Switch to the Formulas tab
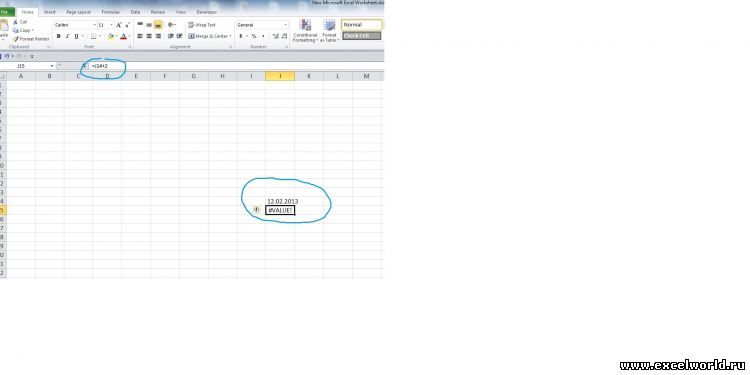The width and height of the screenshot is (750, 375). (110, 12)
